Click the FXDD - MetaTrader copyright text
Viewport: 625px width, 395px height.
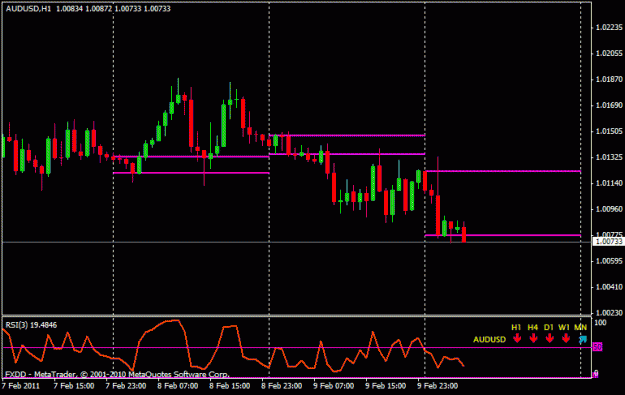[117, 374]
